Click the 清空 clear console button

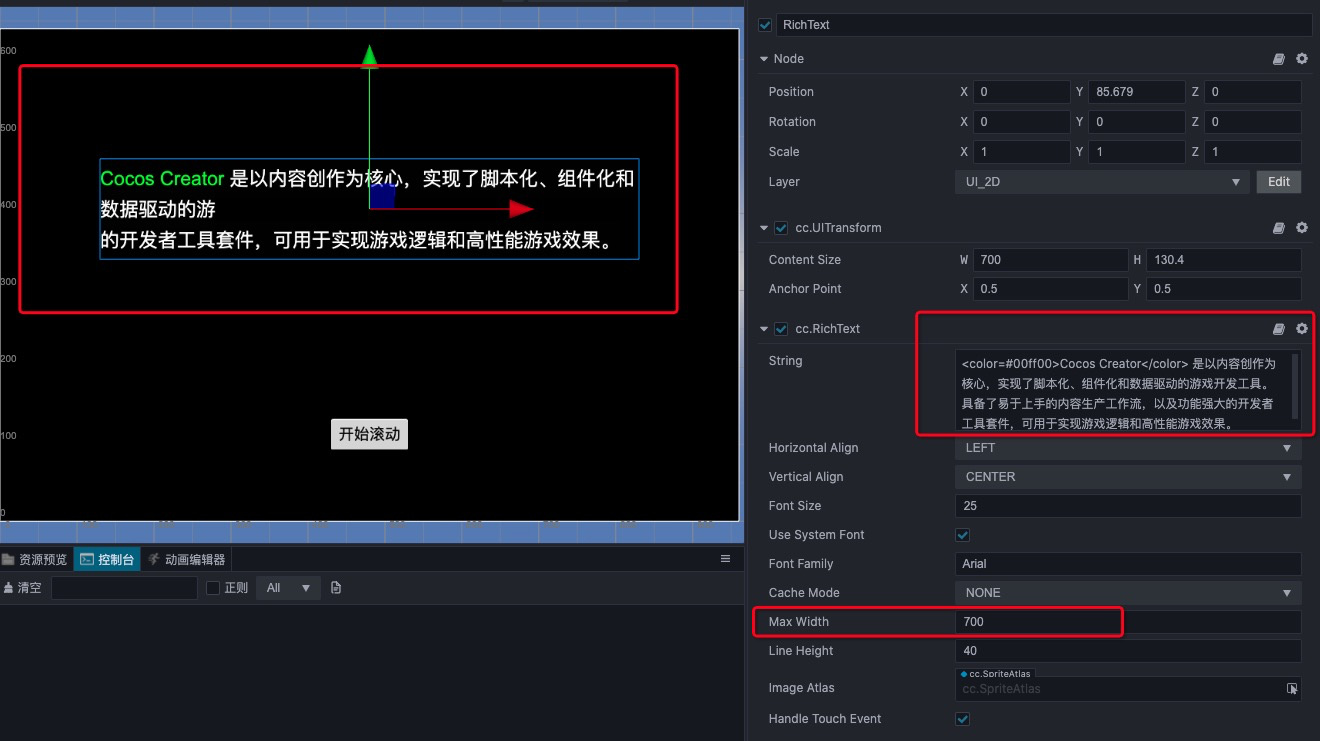[23, 588]
